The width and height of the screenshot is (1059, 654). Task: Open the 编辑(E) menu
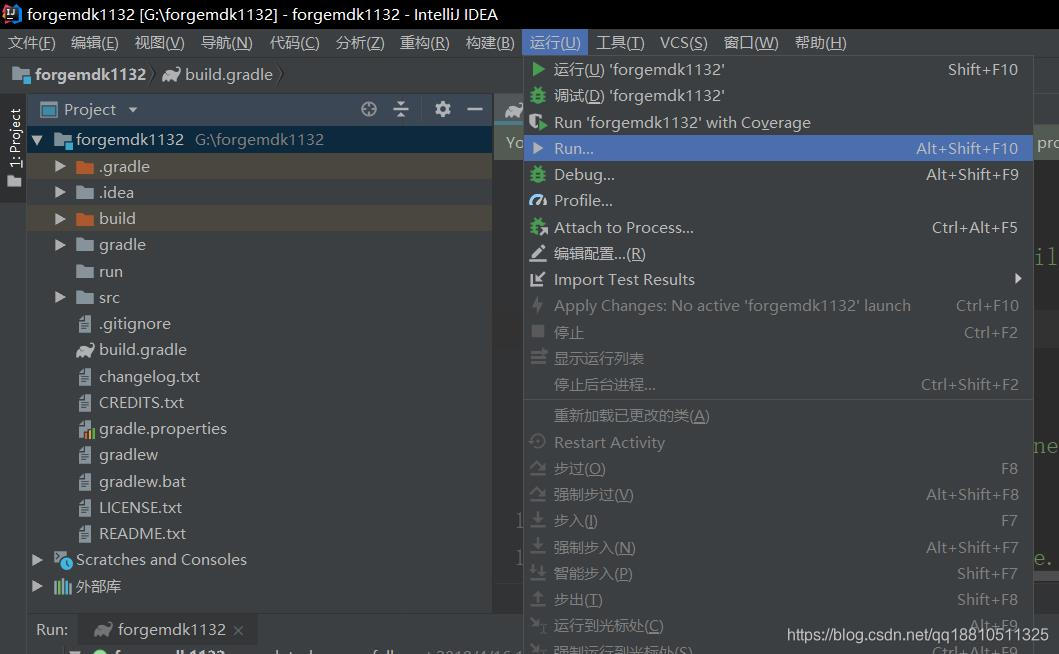coord(95,43)
